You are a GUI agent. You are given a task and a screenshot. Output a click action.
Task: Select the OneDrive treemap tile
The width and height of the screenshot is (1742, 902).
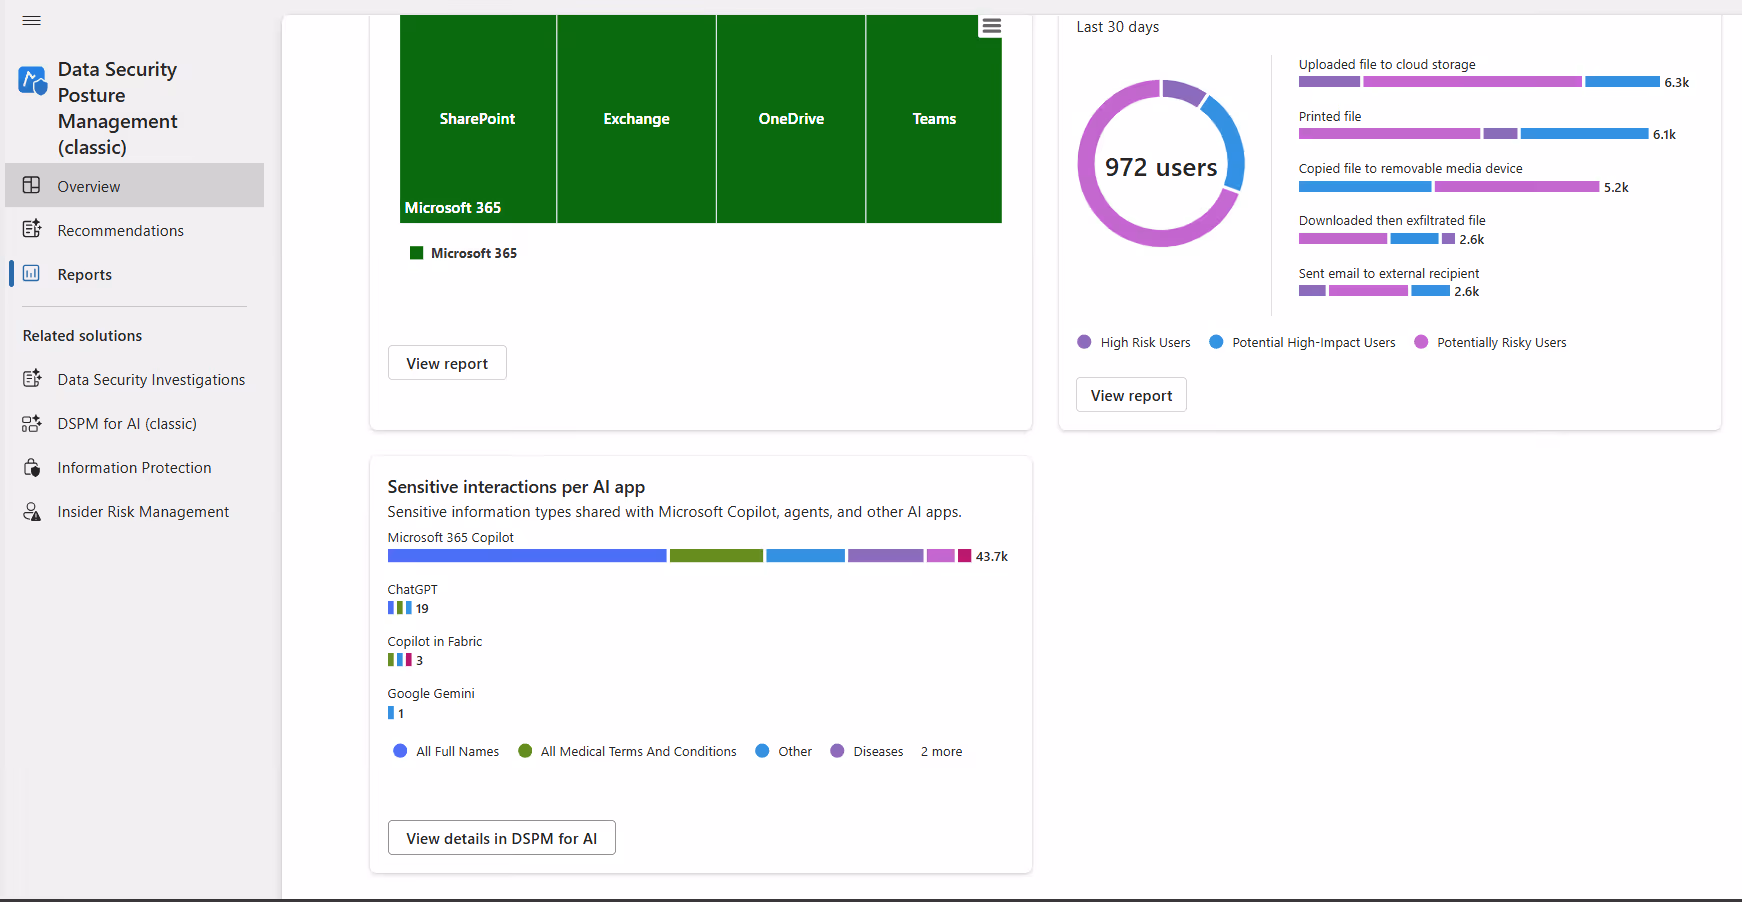(791, 118)
